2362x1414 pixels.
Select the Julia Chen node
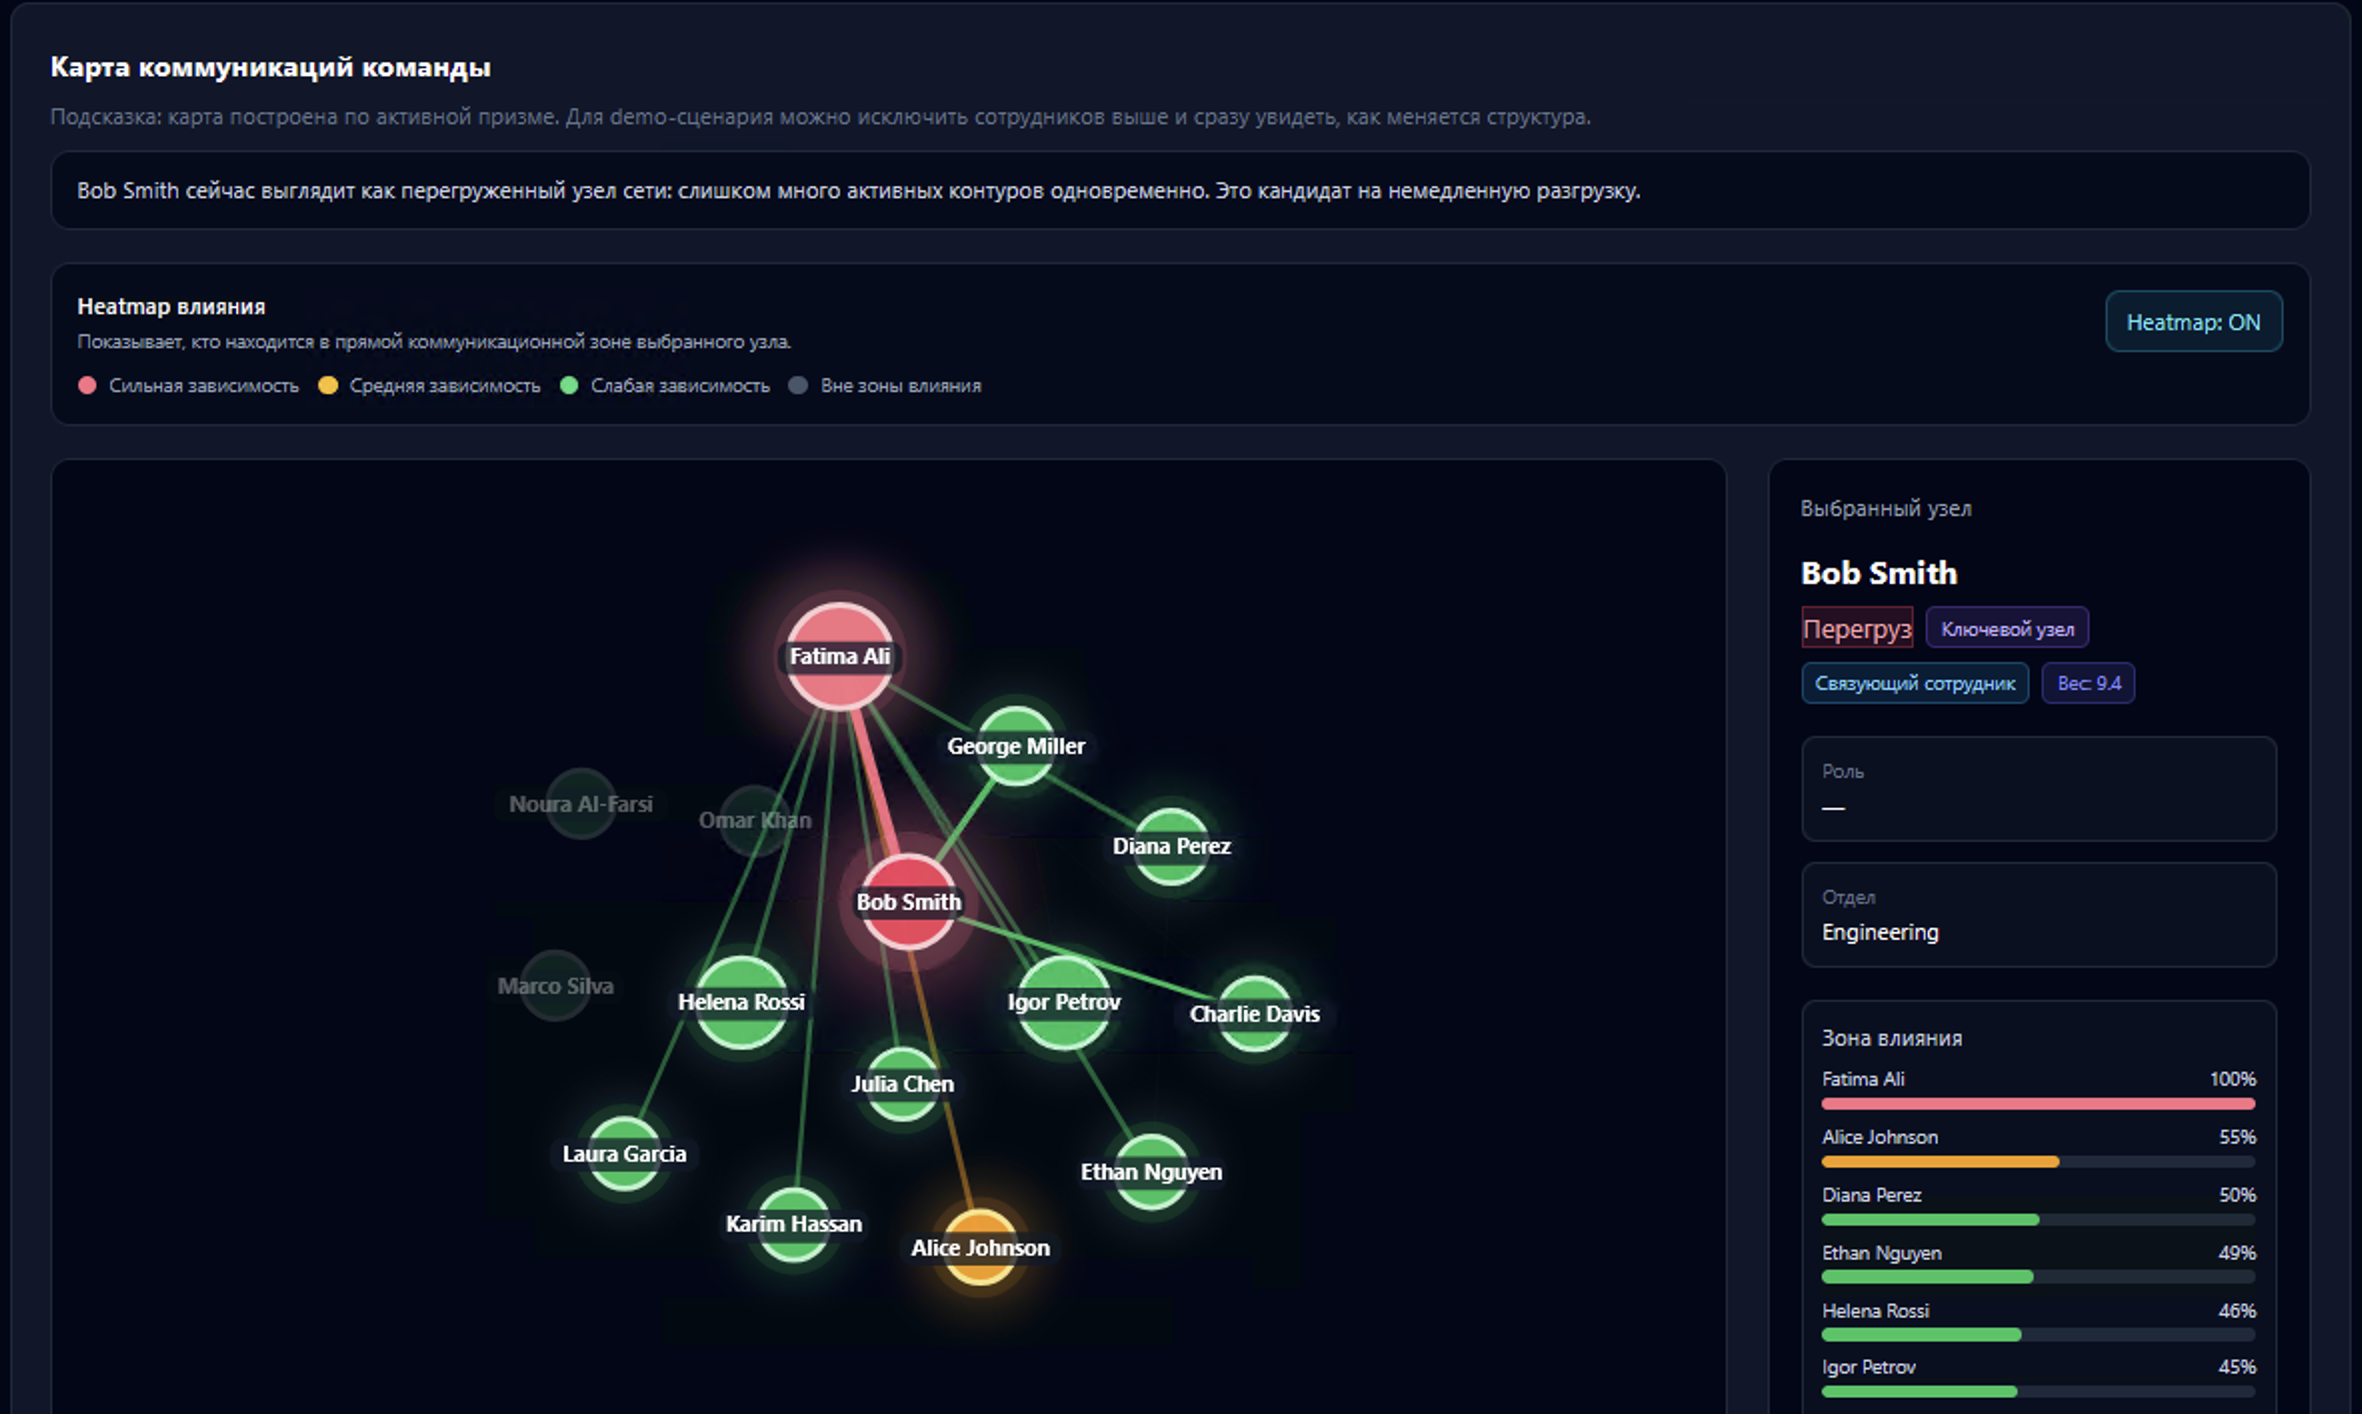click(x=902, y=1084)
